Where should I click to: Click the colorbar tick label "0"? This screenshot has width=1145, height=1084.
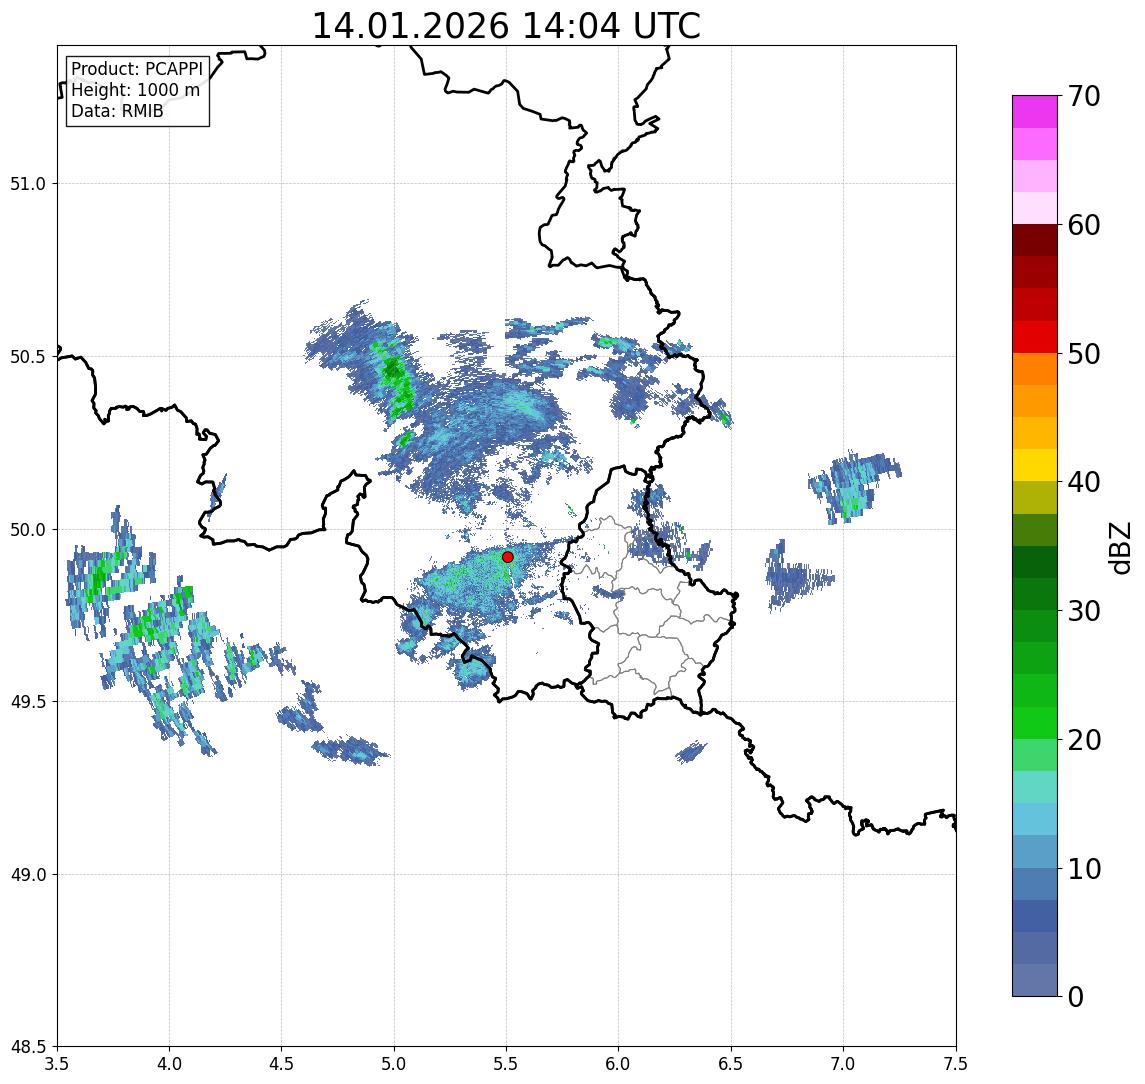pos(1076,997)
